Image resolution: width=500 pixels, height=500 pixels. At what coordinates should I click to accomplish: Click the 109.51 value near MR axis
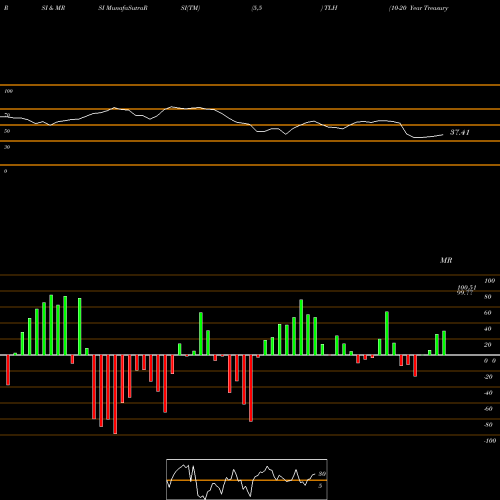467,287
